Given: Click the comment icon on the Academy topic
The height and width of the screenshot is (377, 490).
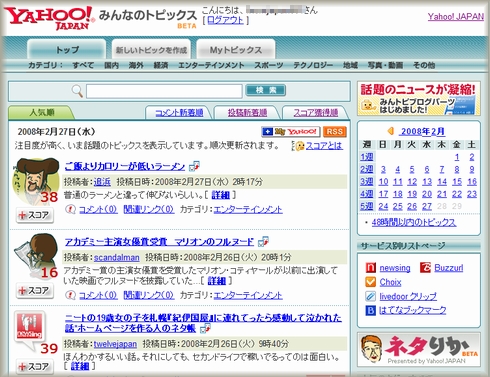Looking at the screenshot, I should coord(70,295).
